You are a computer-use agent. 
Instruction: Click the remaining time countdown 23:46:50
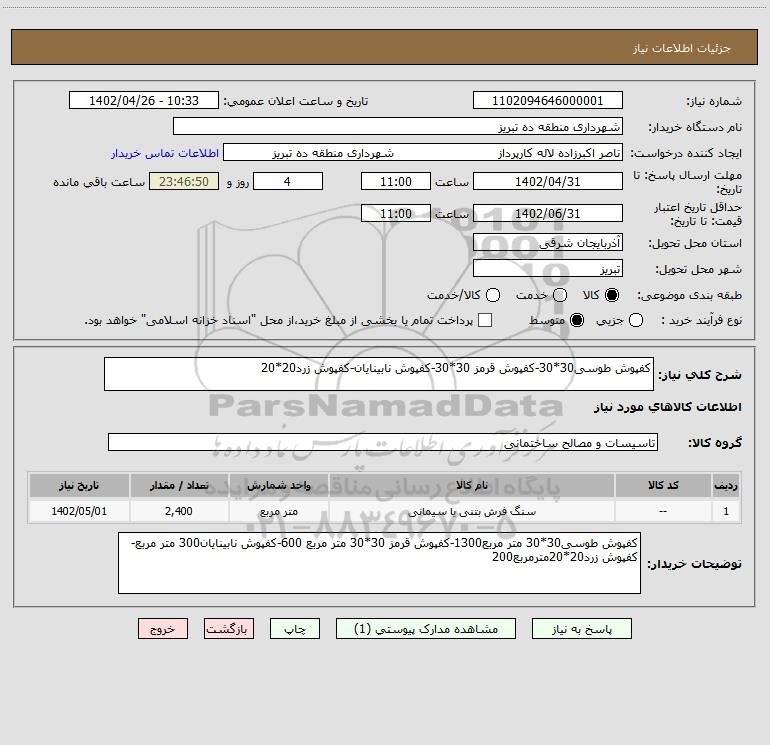click(x=184, y=181)
